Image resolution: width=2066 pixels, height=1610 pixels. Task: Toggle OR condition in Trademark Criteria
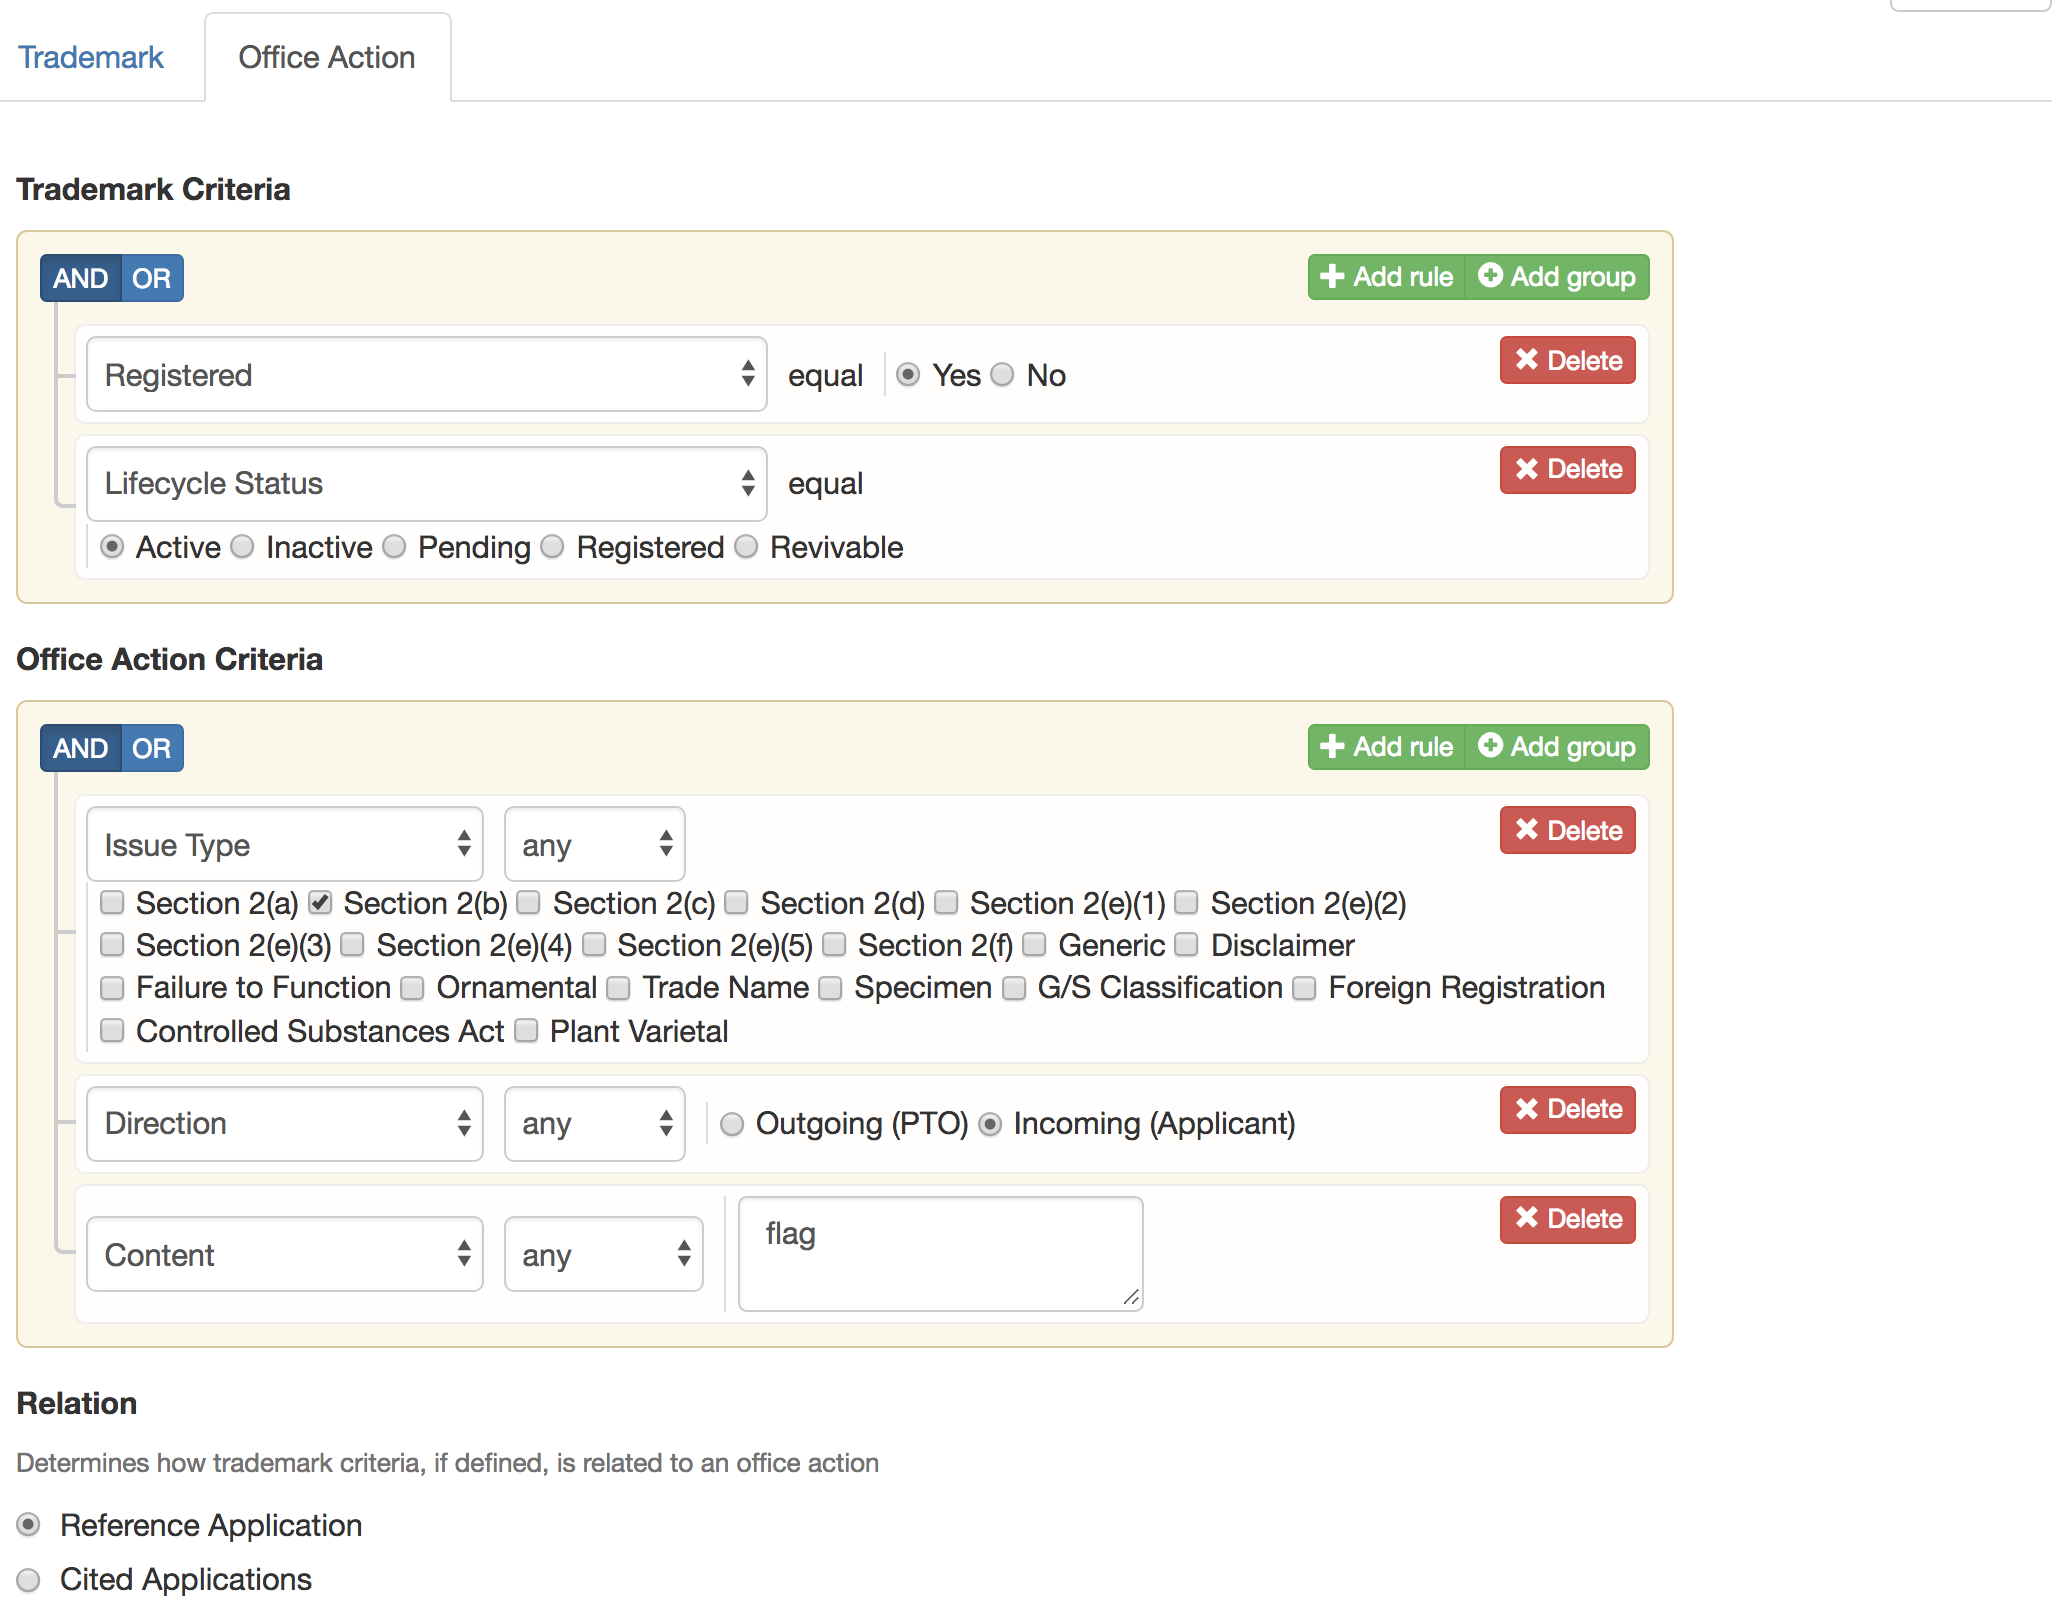[x=152, y=278]
